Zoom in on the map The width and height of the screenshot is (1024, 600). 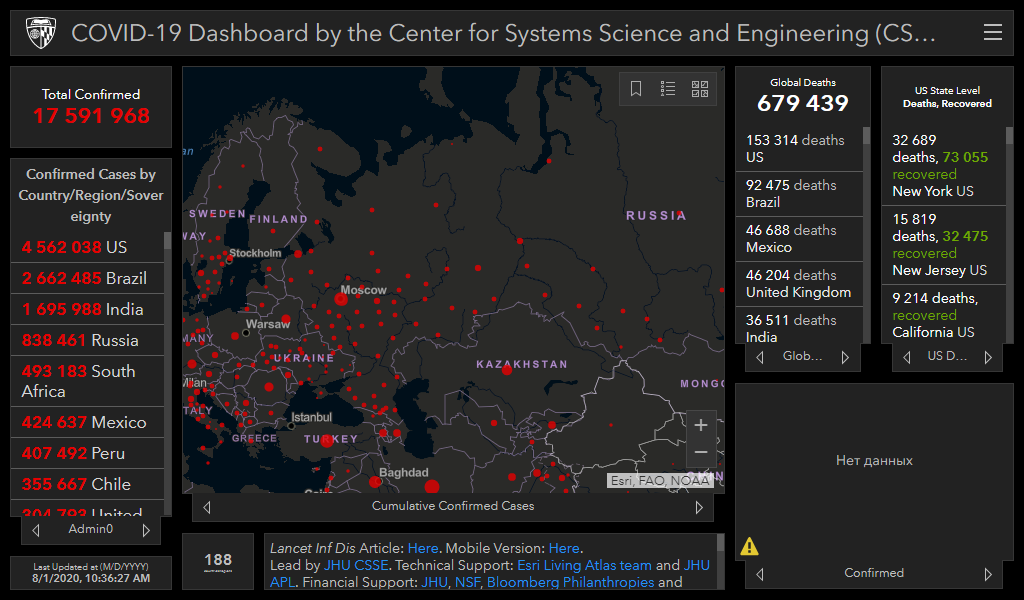click(x=701, y=425)
